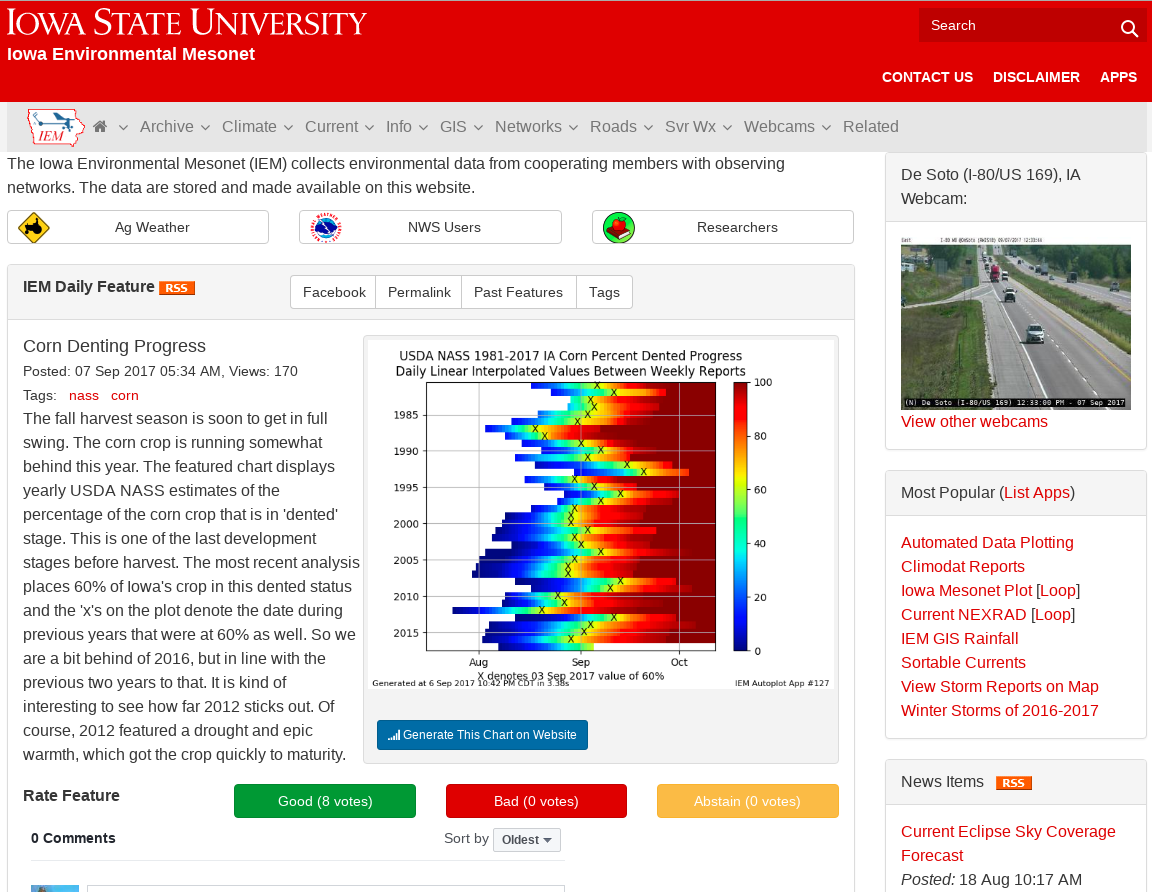1152x892 pixels.
Task: Open the Svr Wx menu
Action: coord(699,126)
